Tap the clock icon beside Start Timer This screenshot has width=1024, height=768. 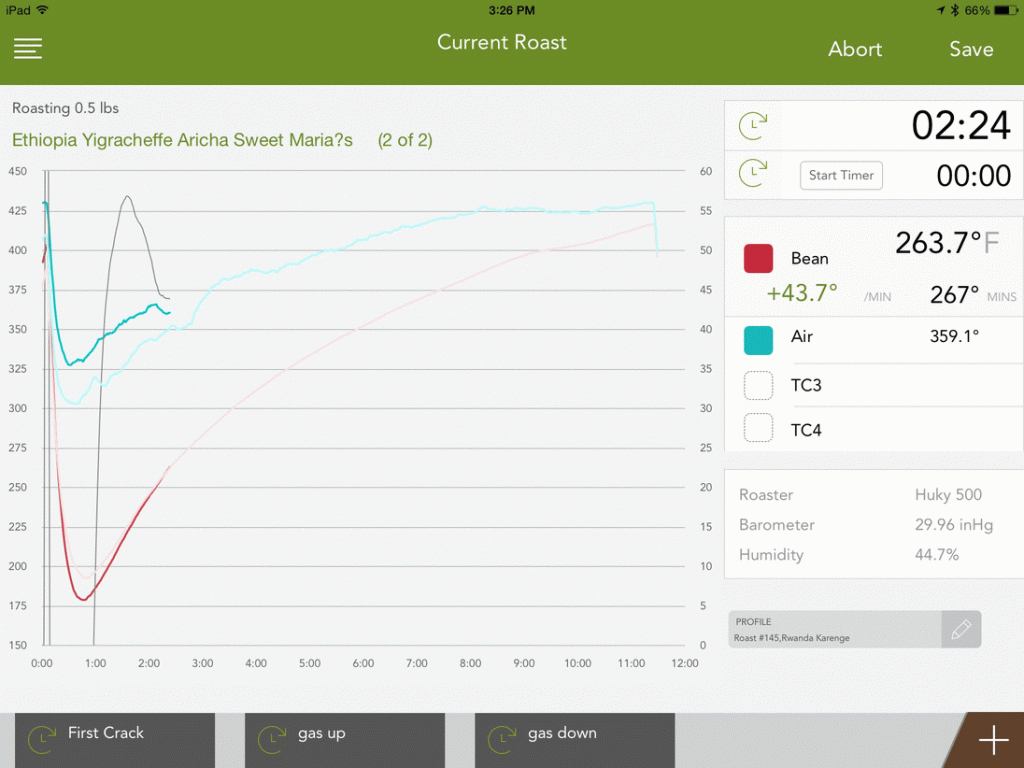752,174
